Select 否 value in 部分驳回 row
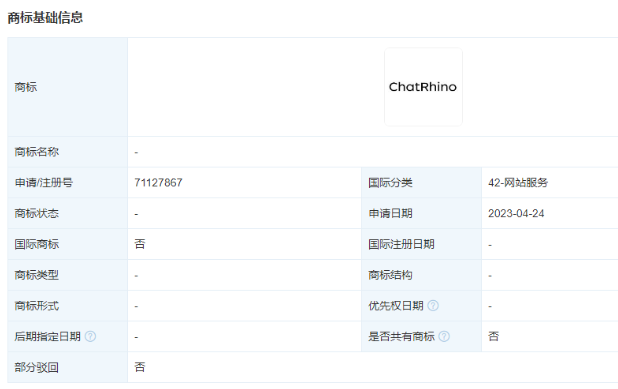Viewport: 618px width, 389px height. [x=140, y=367]
